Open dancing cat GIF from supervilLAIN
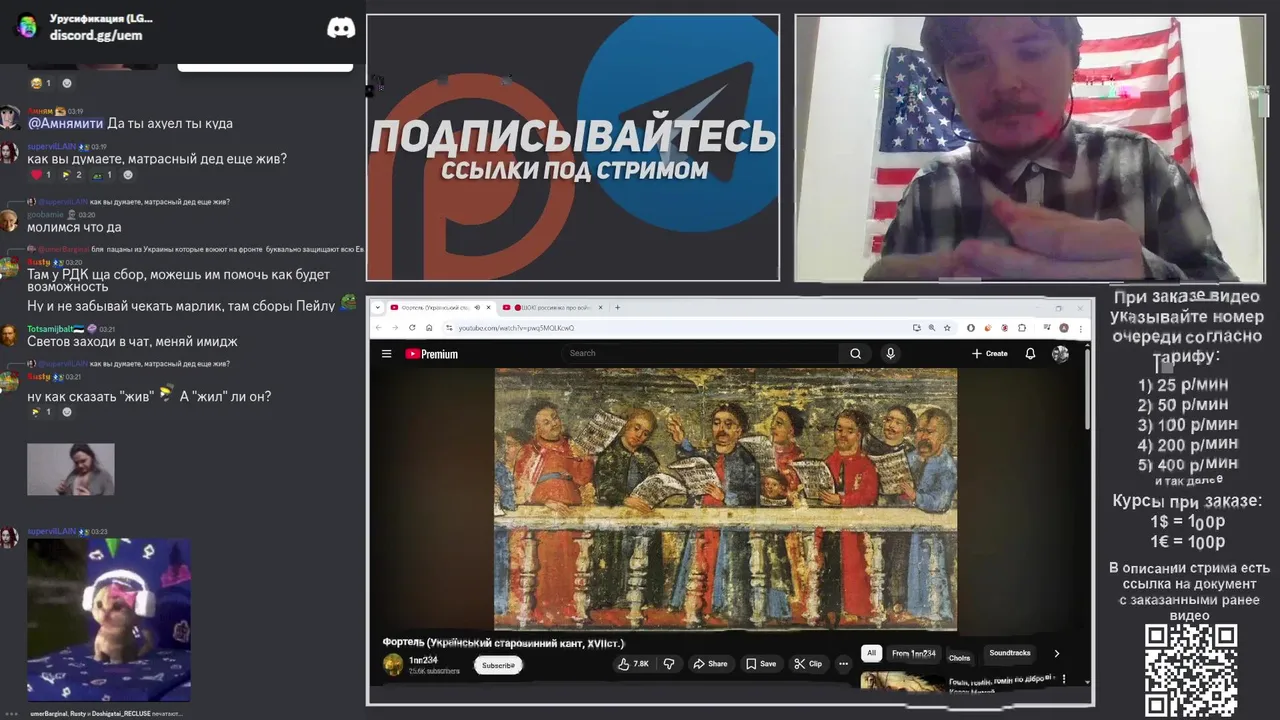Viewport: 1280px width, 720px height. [109, 620]
